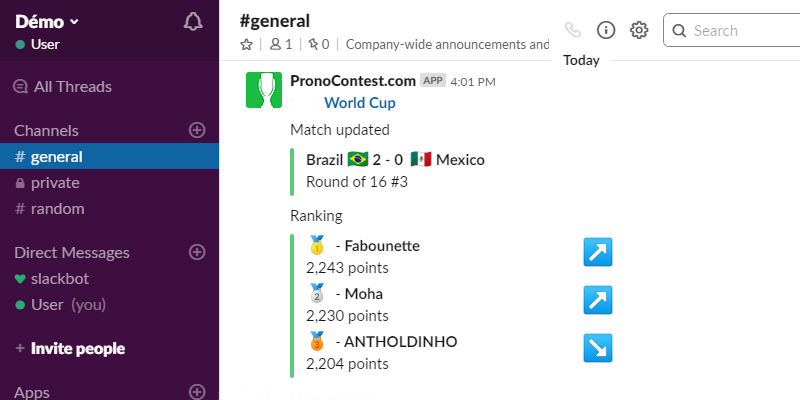Image resolution: width=800 pixels, height=400 pixels.
Task: Click Invite people in sidebar
Action: point(77,349)
